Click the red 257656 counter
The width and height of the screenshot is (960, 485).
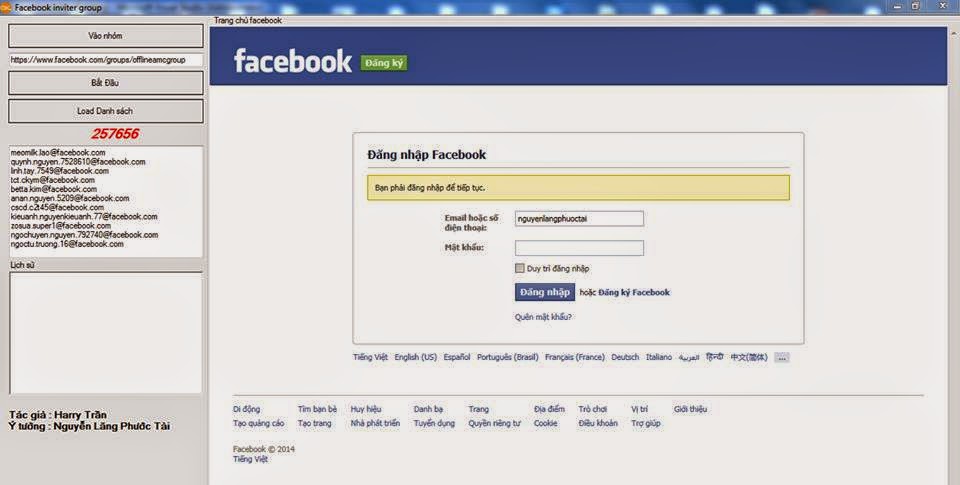click(x=115, y=133)
